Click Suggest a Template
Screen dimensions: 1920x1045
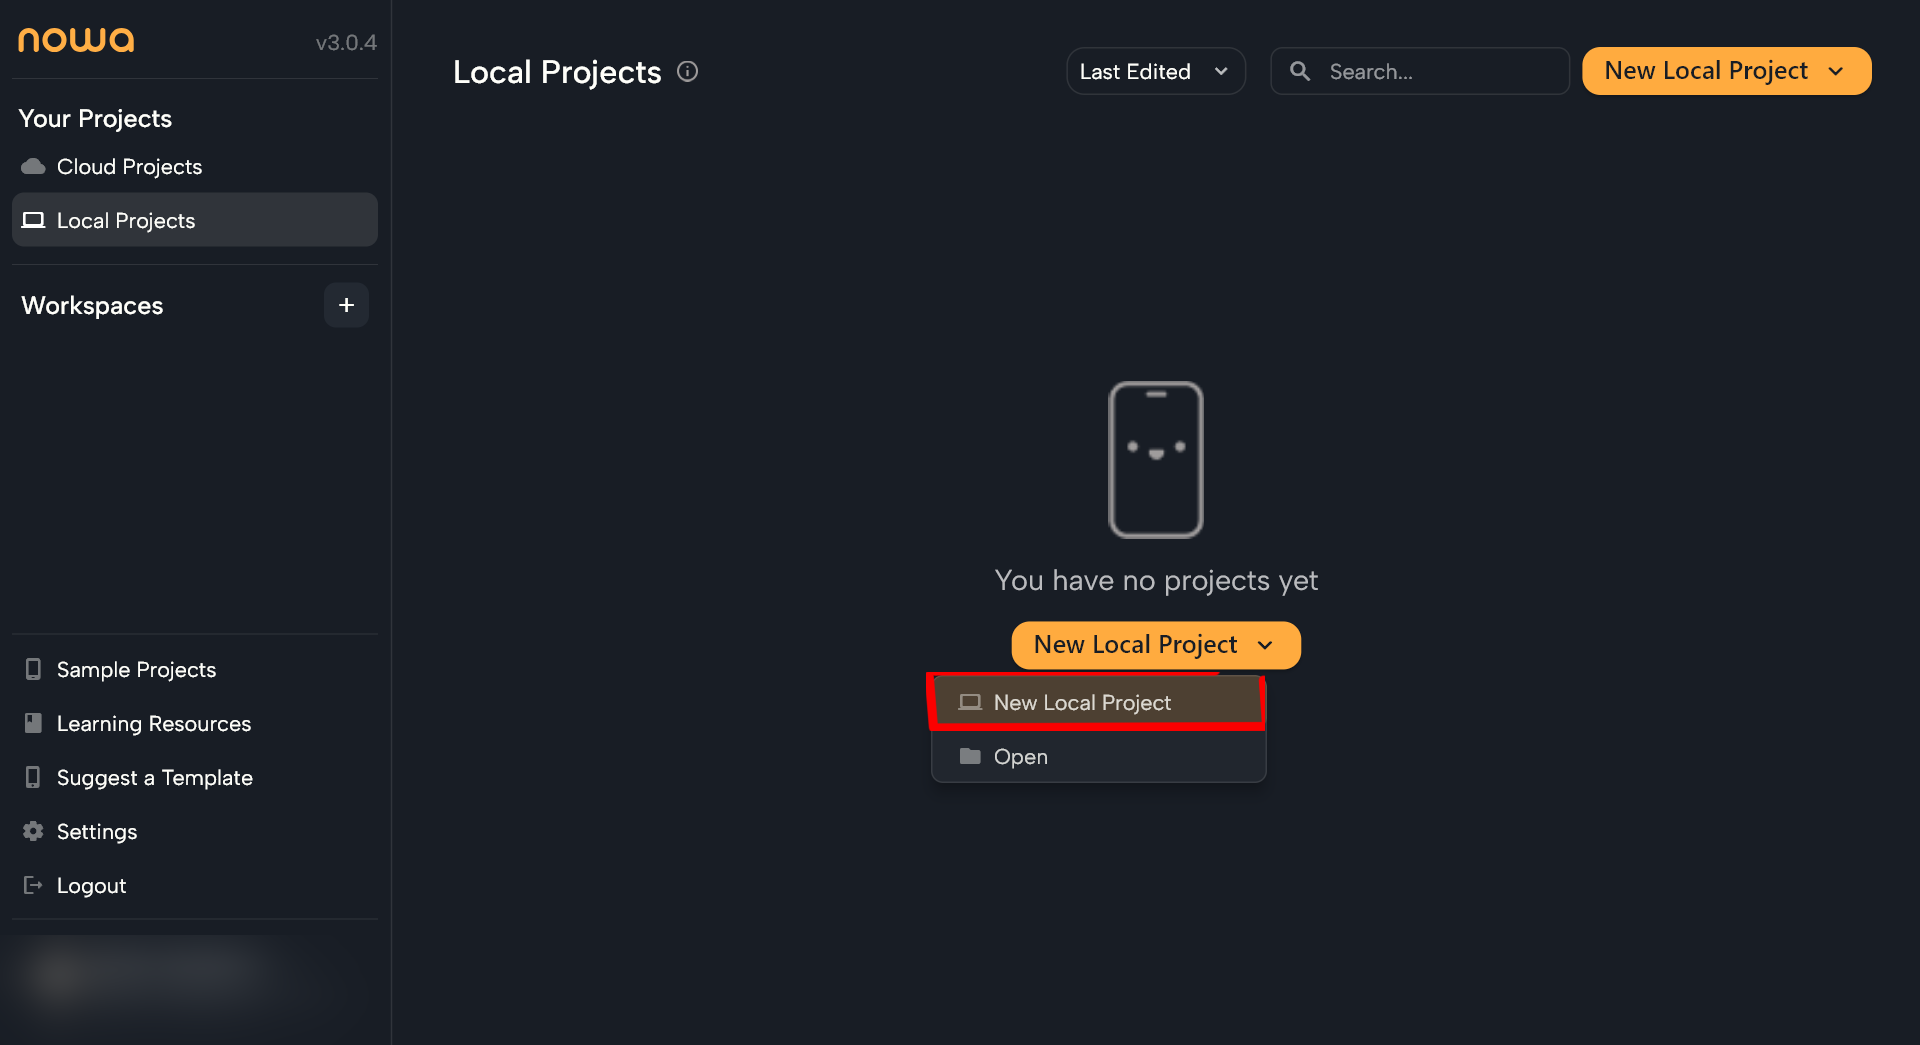(154, 777)
